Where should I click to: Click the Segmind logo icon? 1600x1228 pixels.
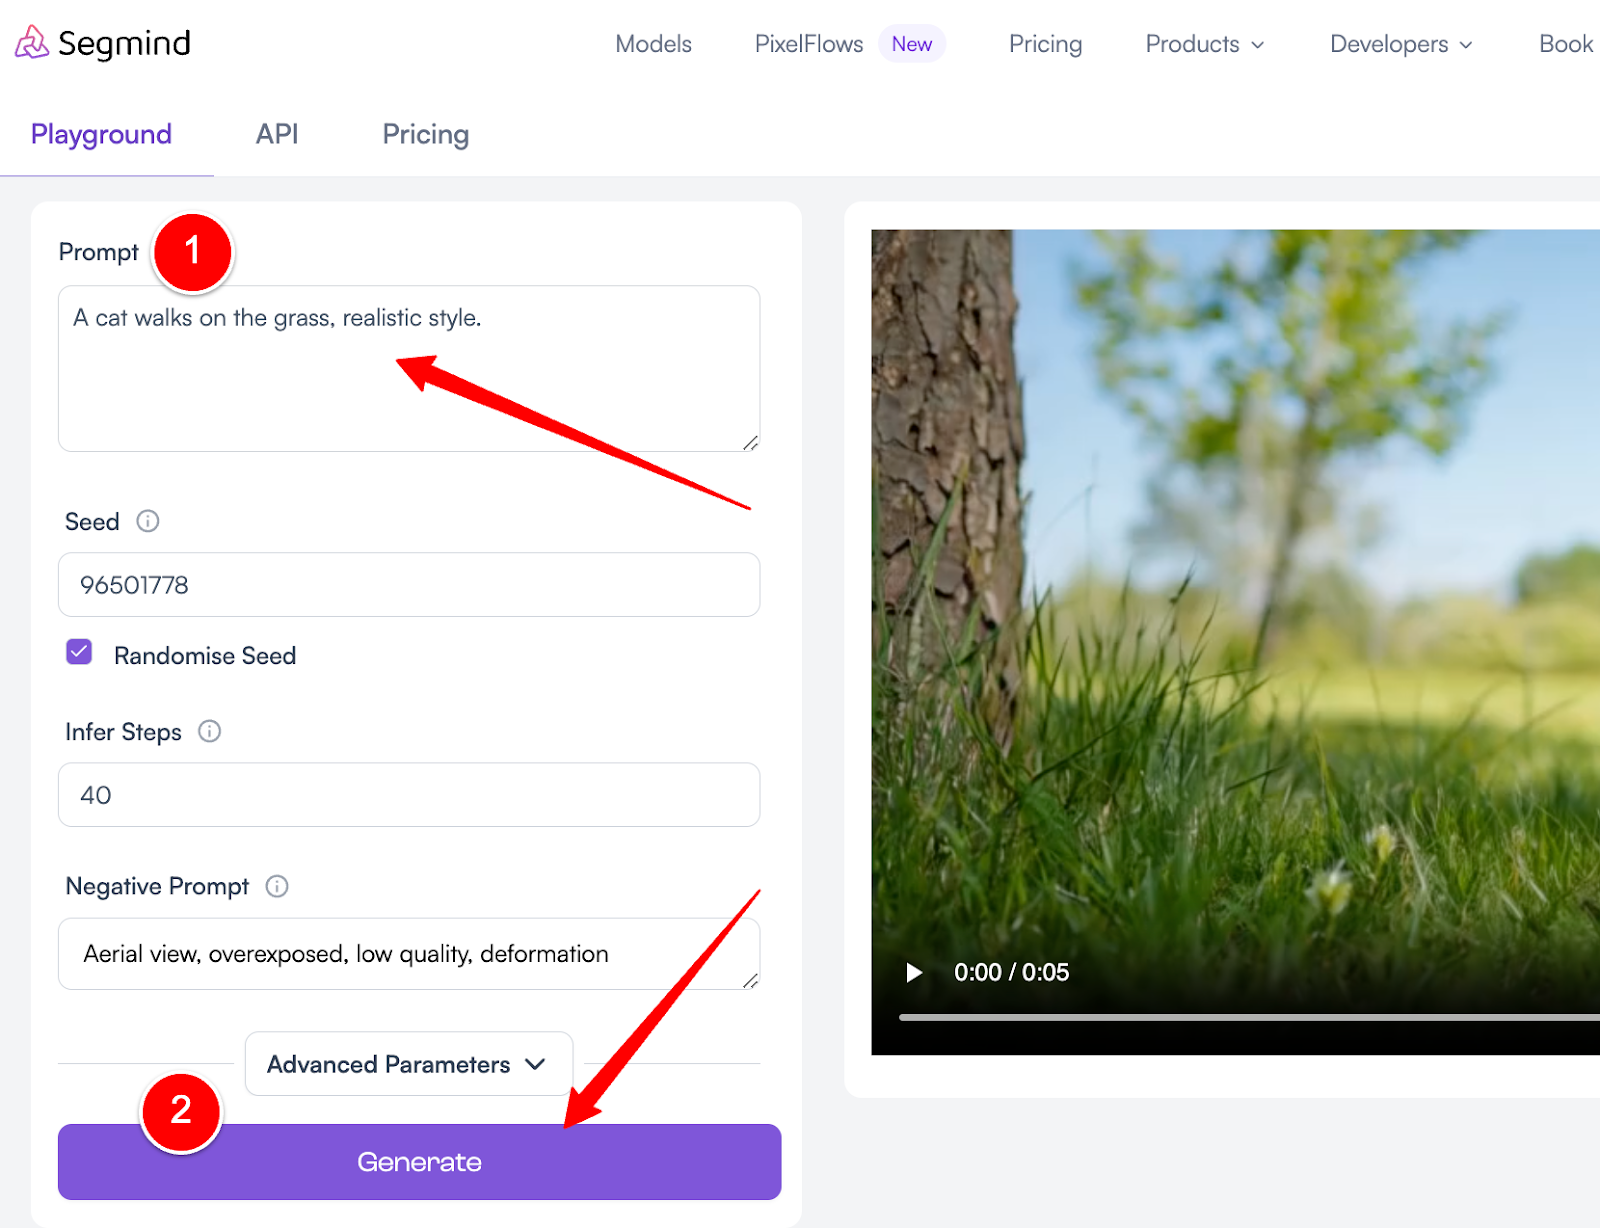pyautogui.click(x=31, y=43)
